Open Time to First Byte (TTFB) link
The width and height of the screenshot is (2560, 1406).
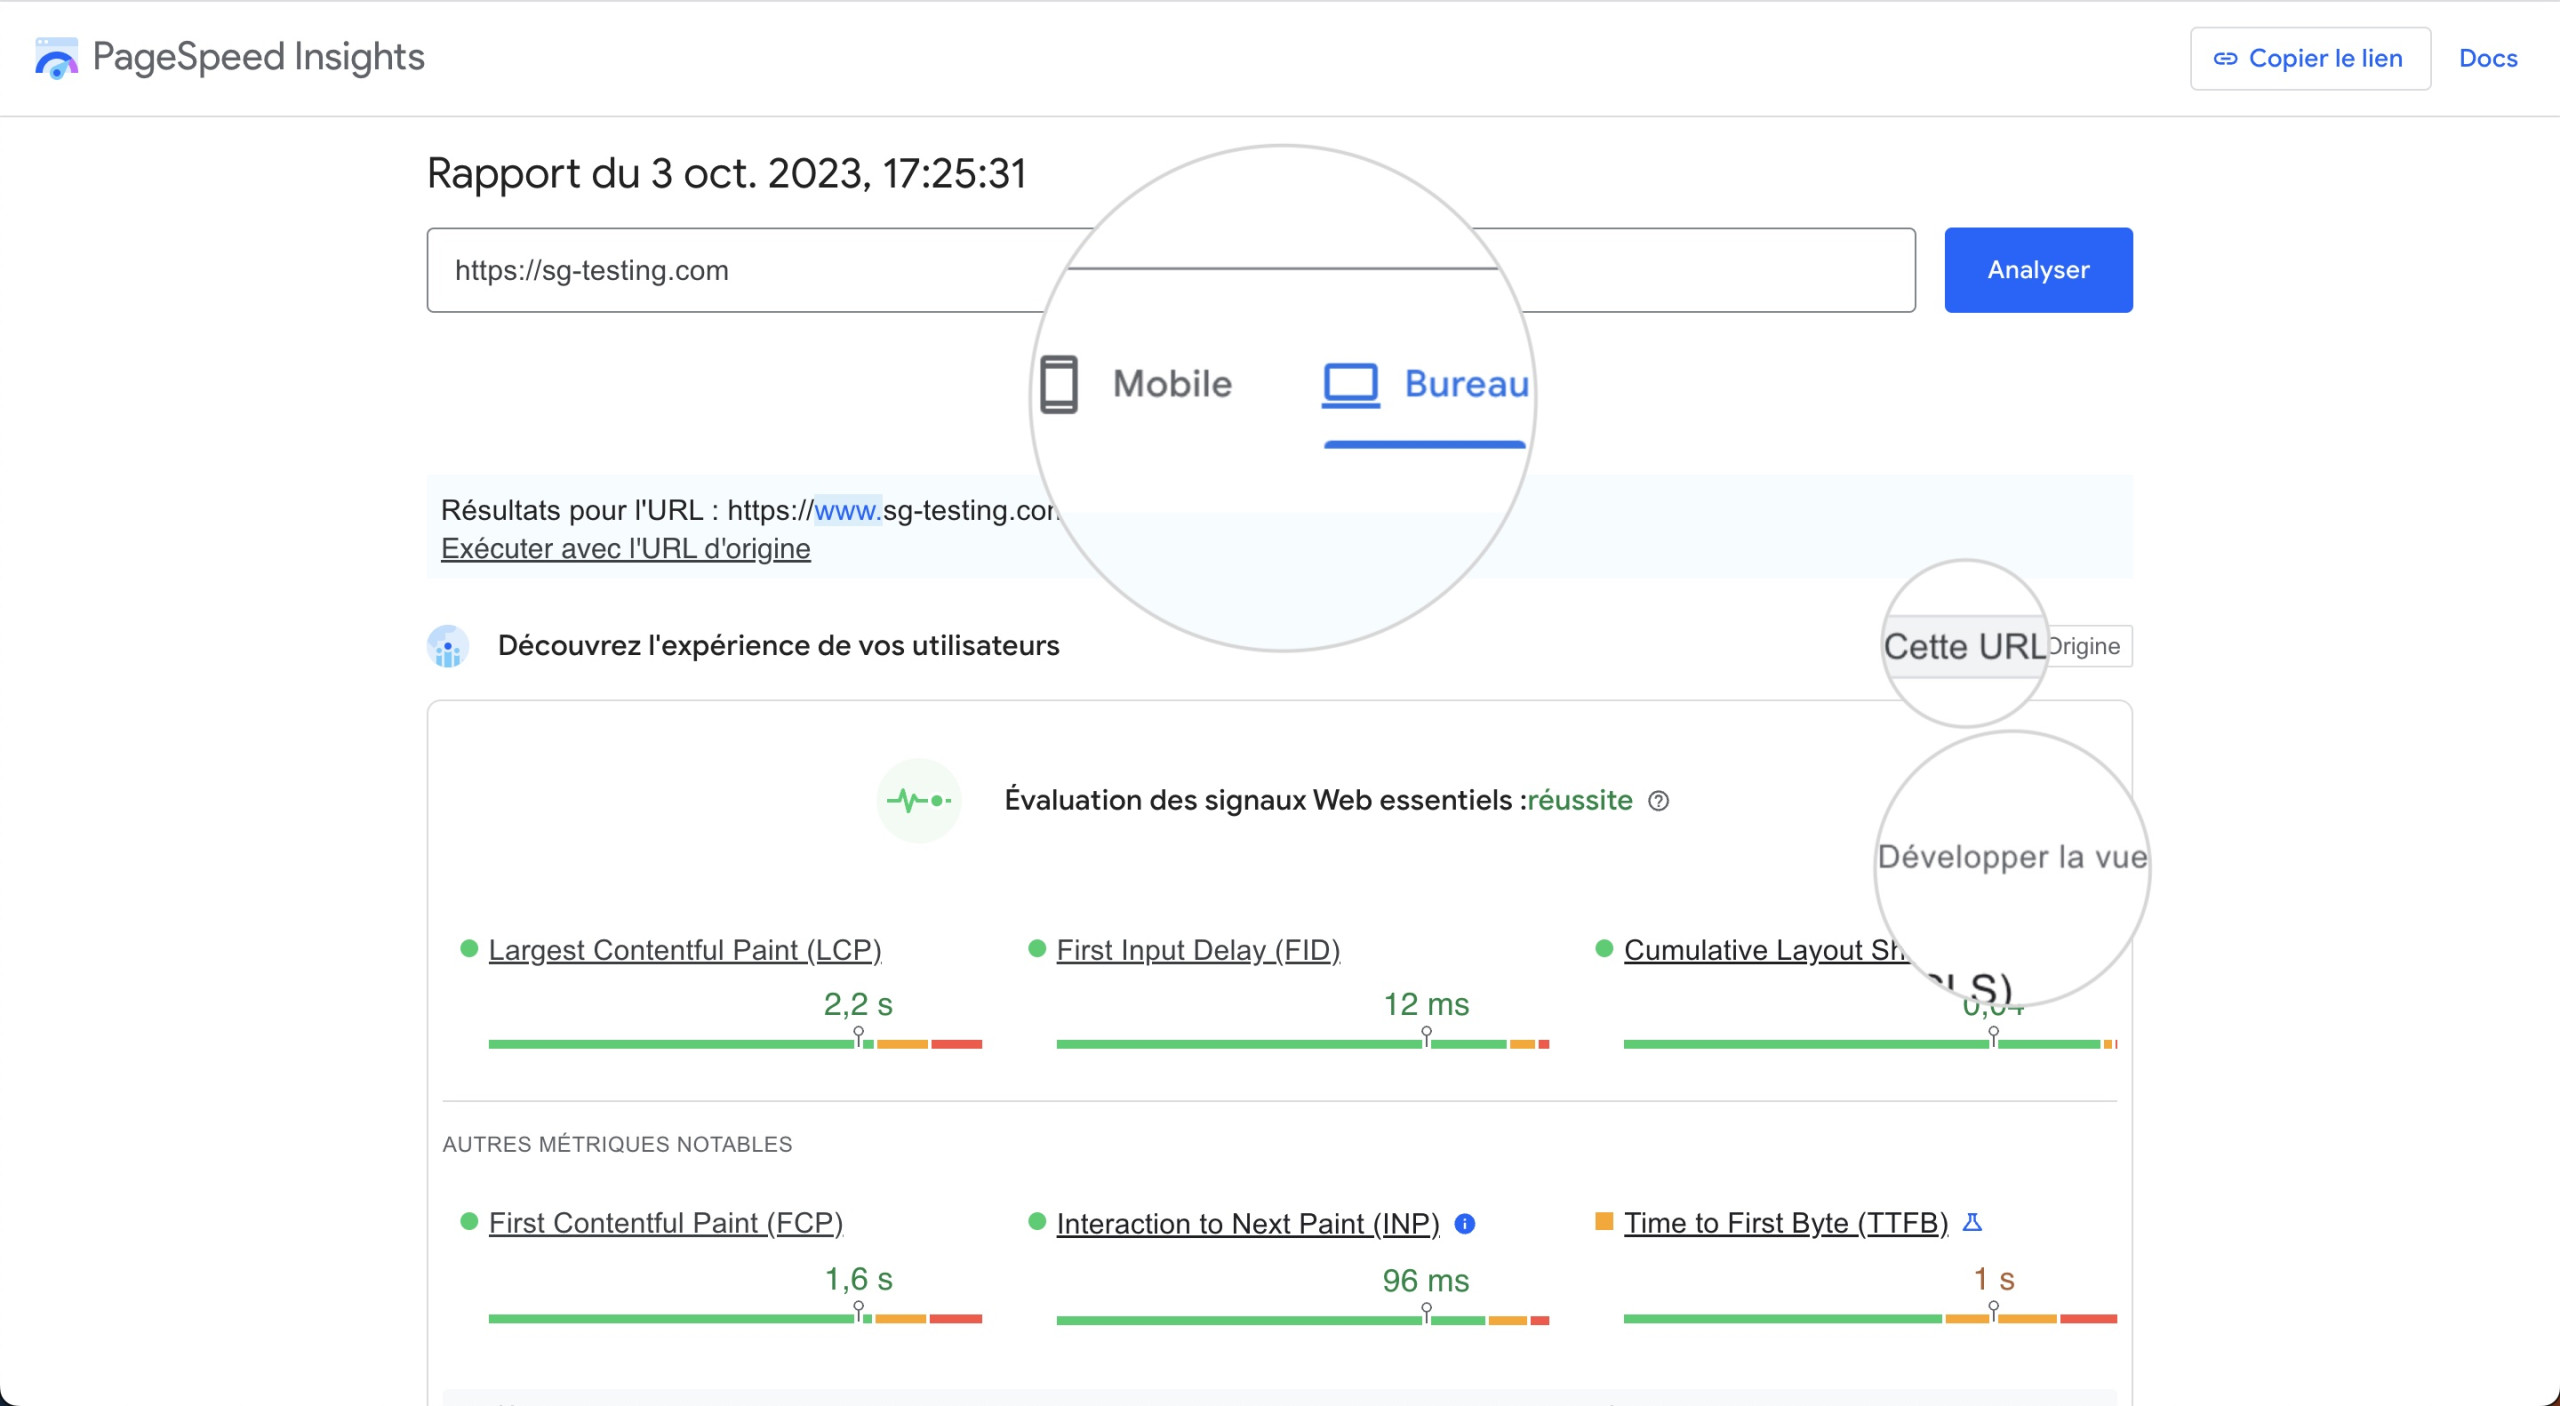[1786, 1223]
